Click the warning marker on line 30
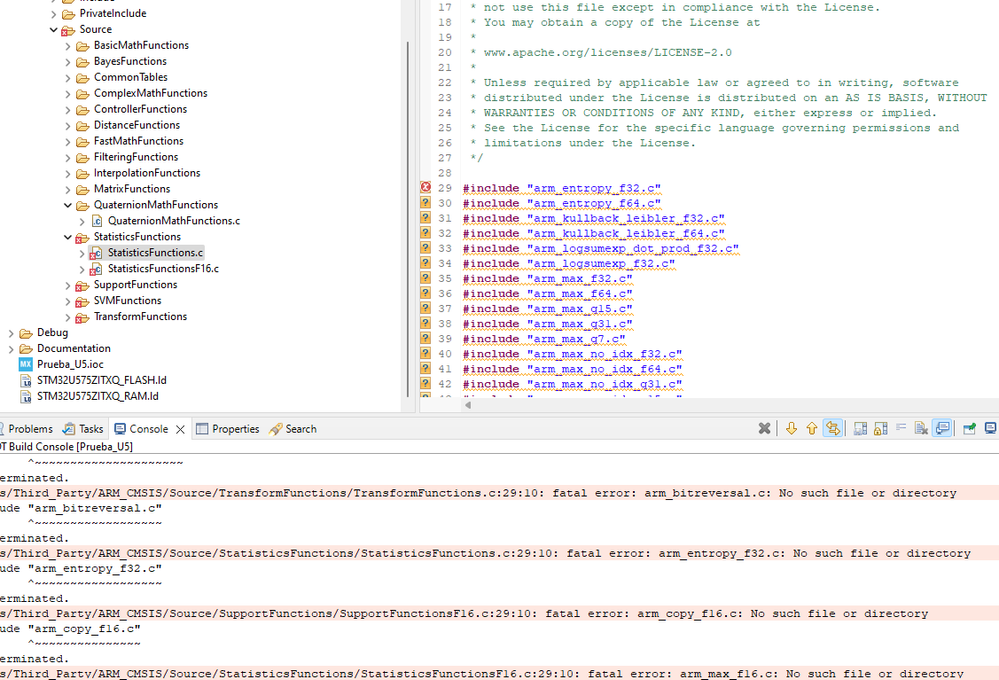 click(x=426, y=203)
